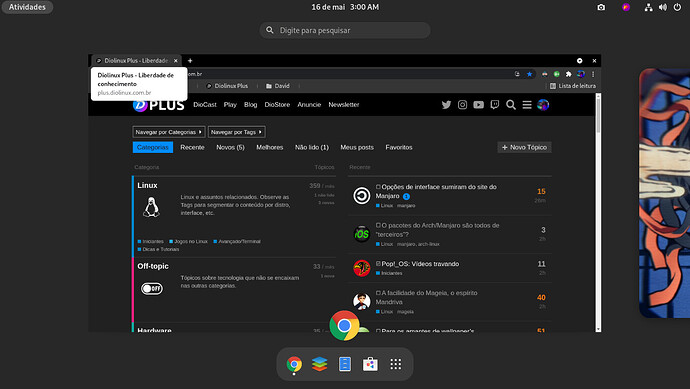Screen dimensions: 690x389
Task: Open the Twitch icon in site header
Action: [x=495, y=105]
